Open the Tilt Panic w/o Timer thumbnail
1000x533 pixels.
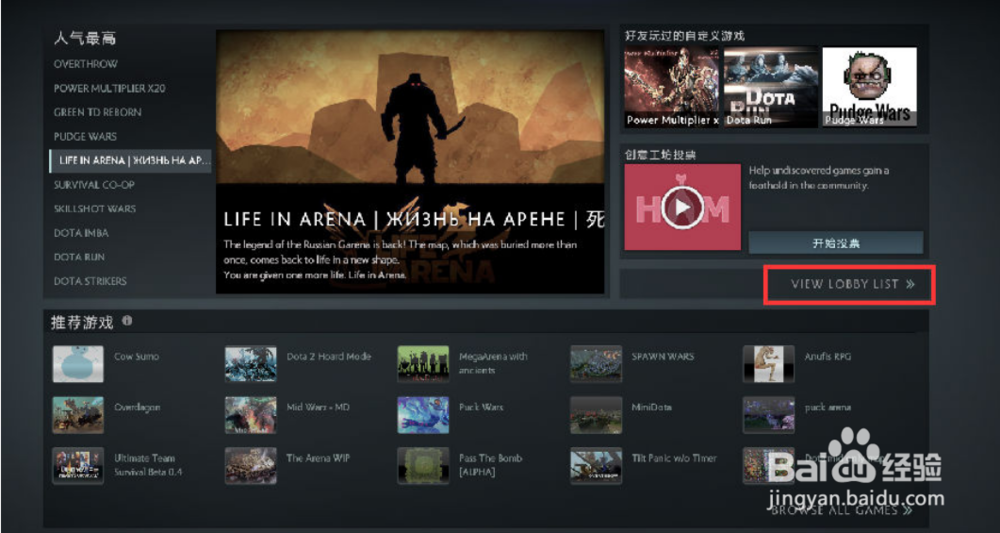(596, 466)
